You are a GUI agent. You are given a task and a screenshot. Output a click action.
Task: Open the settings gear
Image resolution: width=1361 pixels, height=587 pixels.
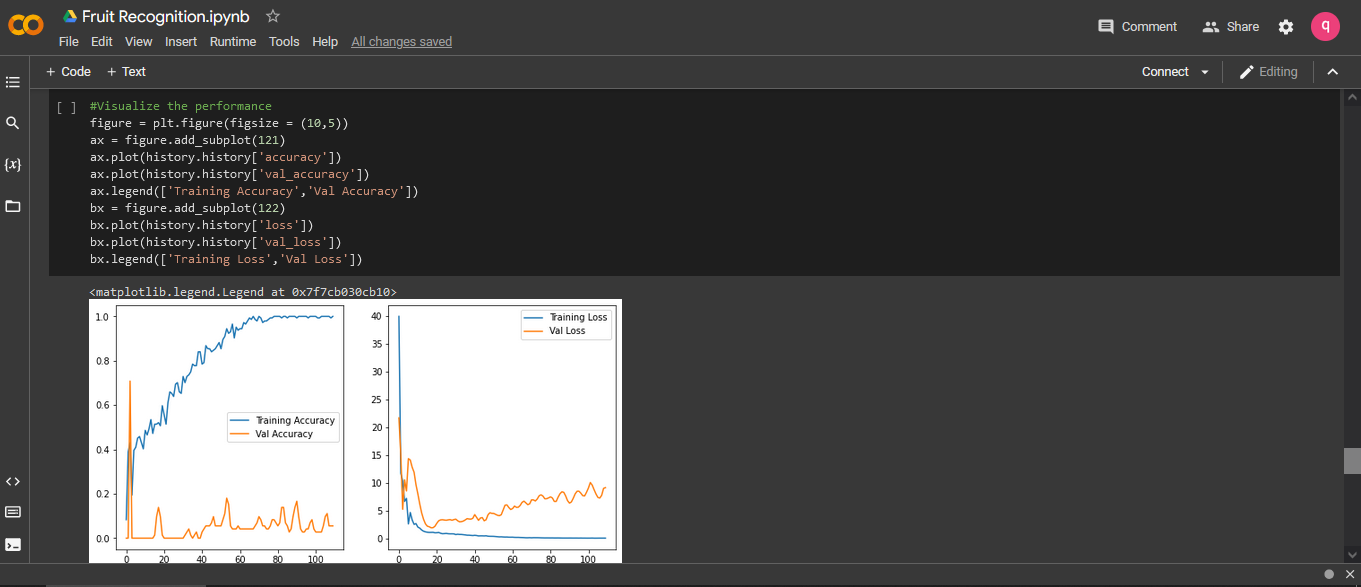point(1286,27)
